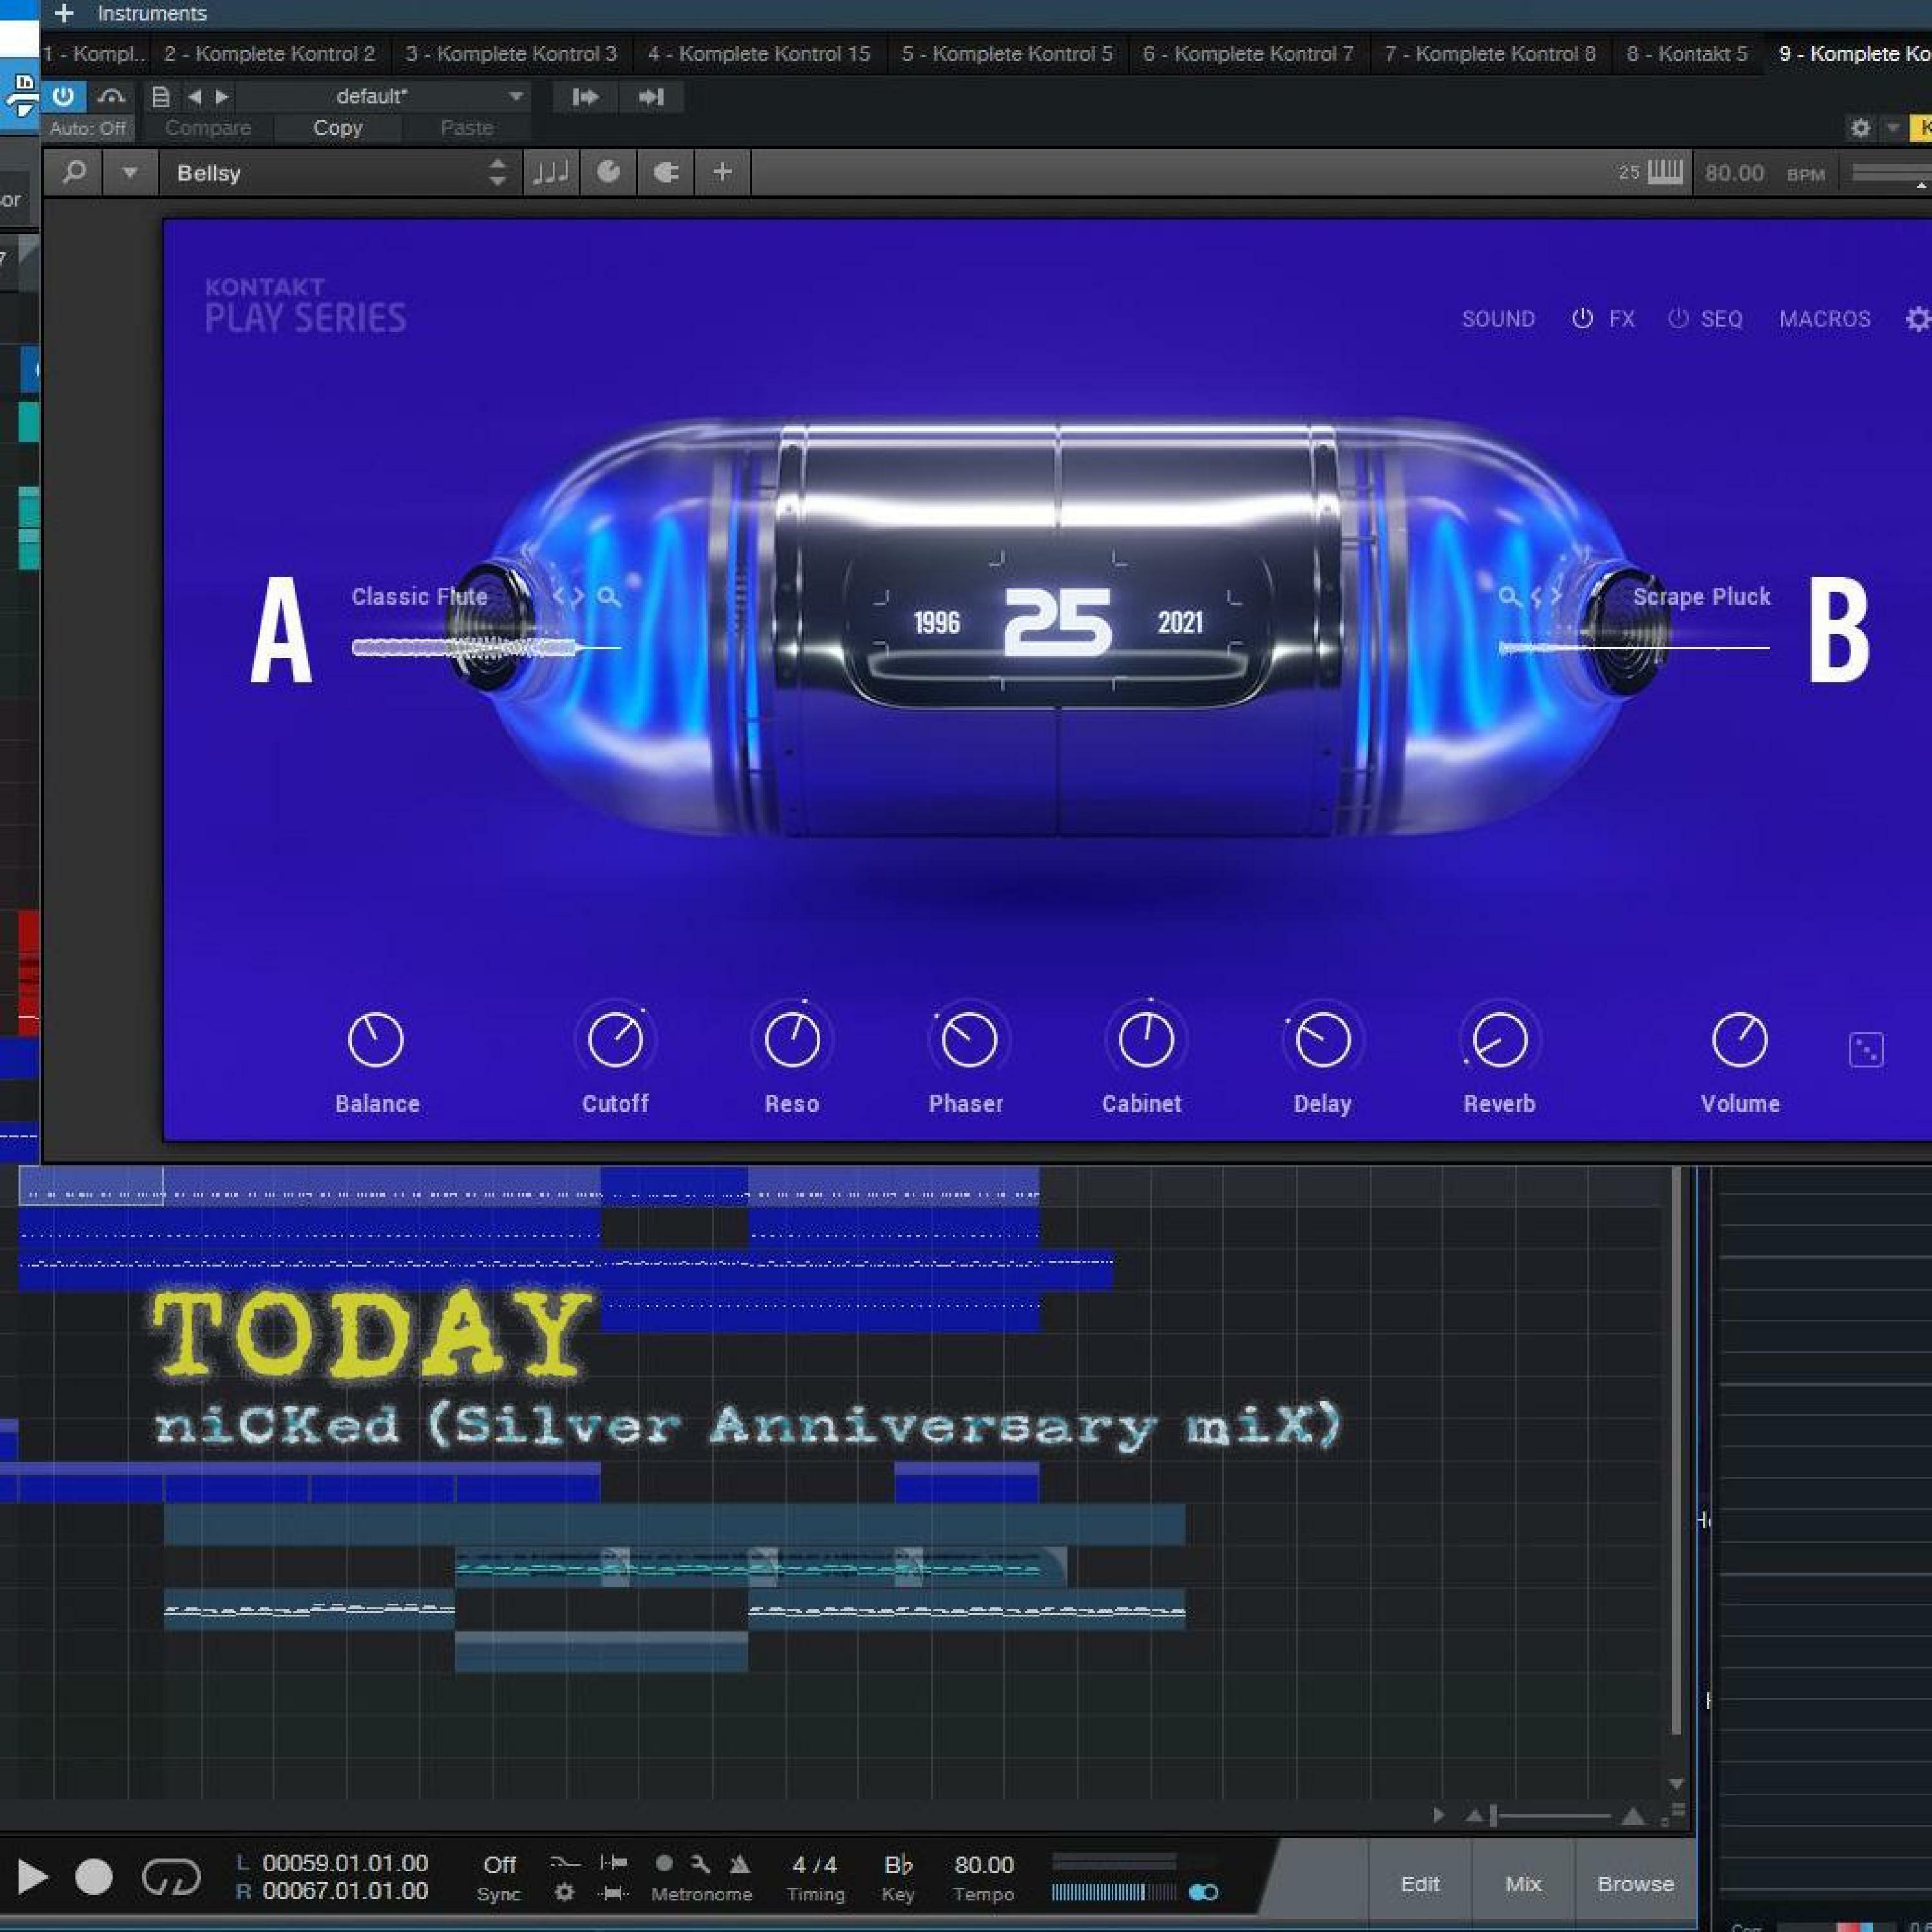Switch to 8 - Kontakt 5 tab
Image resolution: width=1932 pixels, height=1932 pixels.
click(1687, 54)
